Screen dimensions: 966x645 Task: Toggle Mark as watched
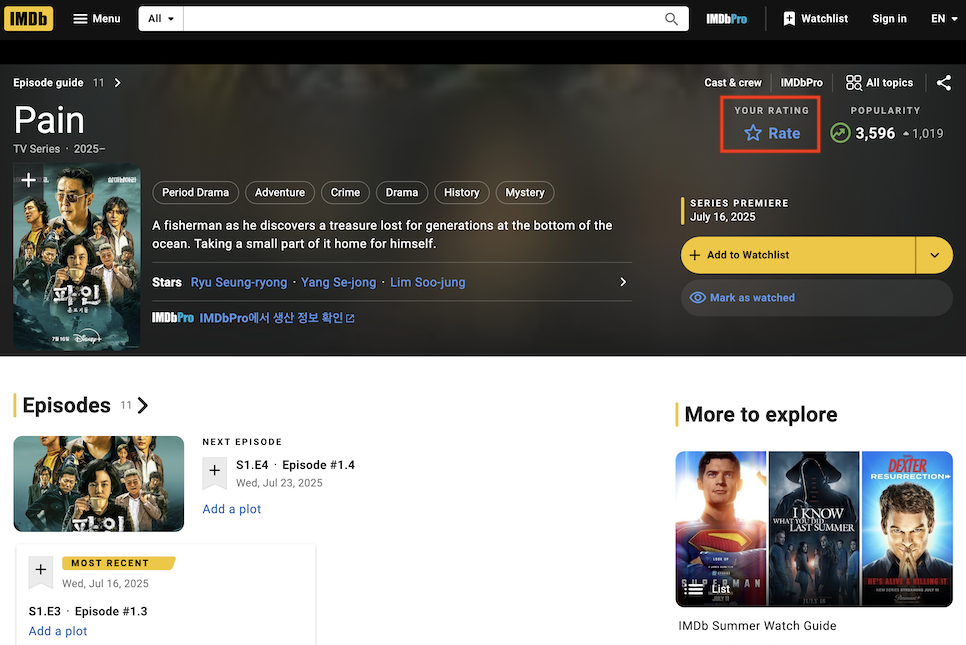pyautogui.click(x=817, y=298)
